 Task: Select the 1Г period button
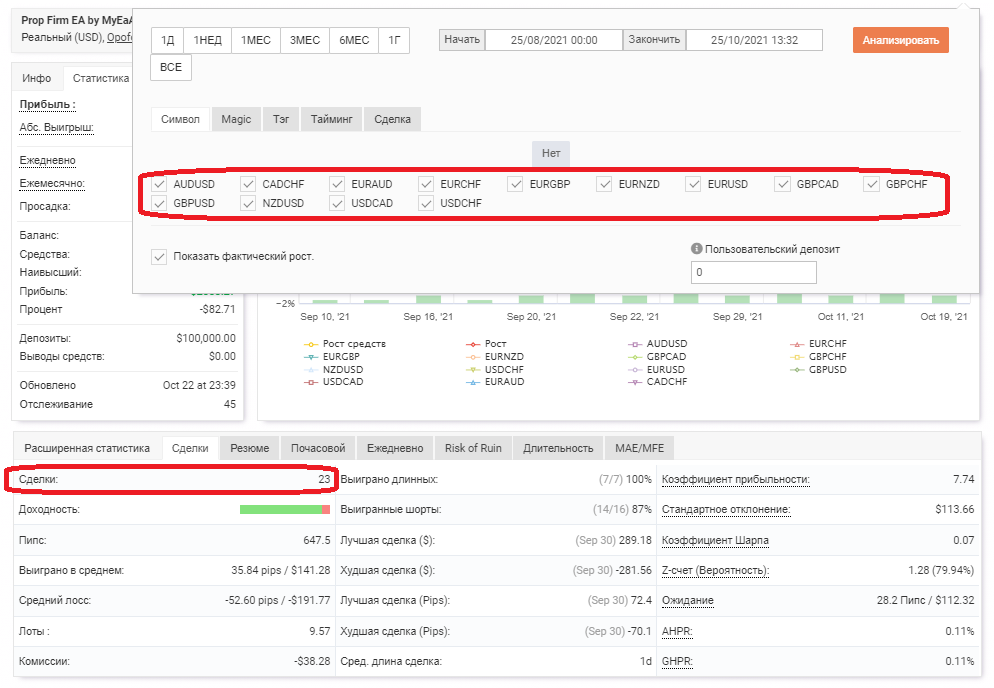click(x=394, y=41)
